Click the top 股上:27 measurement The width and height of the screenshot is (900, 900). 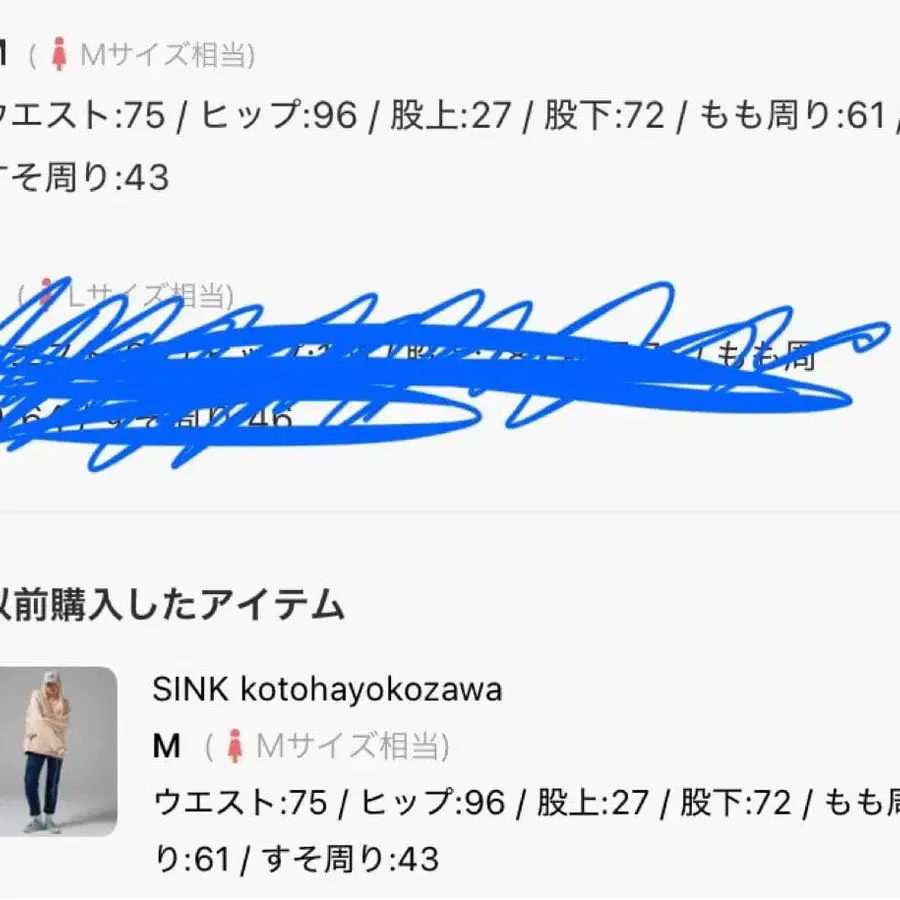click(451, 115)
